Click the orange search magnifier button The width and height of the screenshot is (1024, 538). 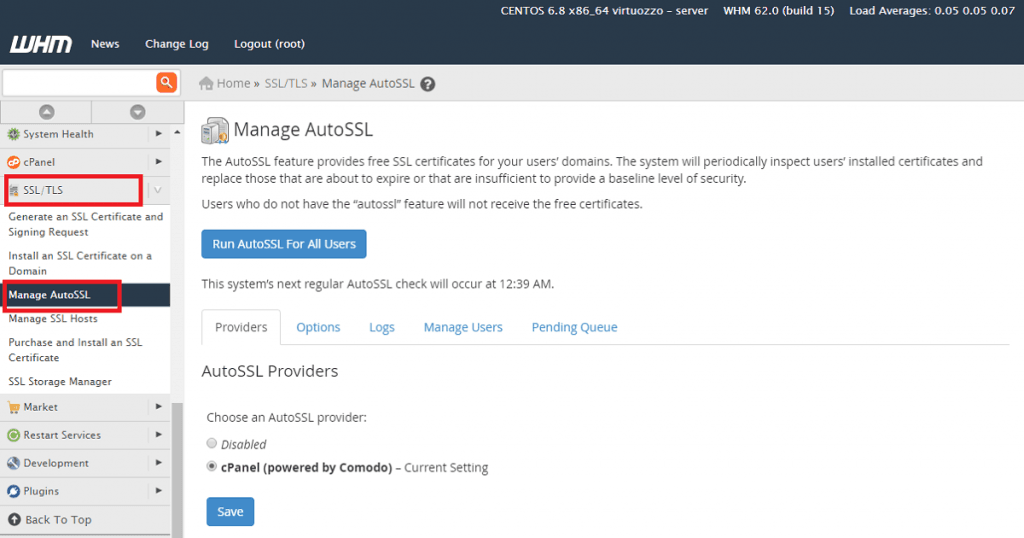point(166,83)
